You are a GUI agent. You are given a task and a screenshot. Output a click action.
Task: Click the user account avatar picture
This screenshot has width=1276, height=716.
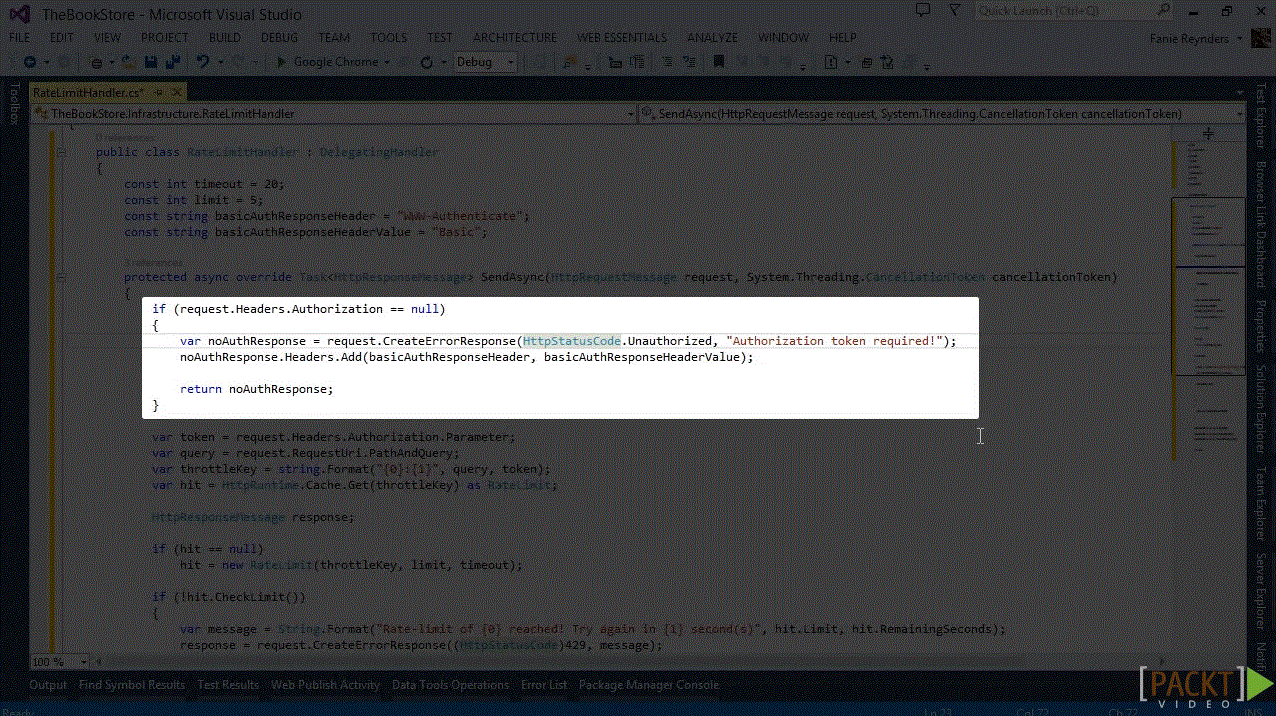[1261, 39]
